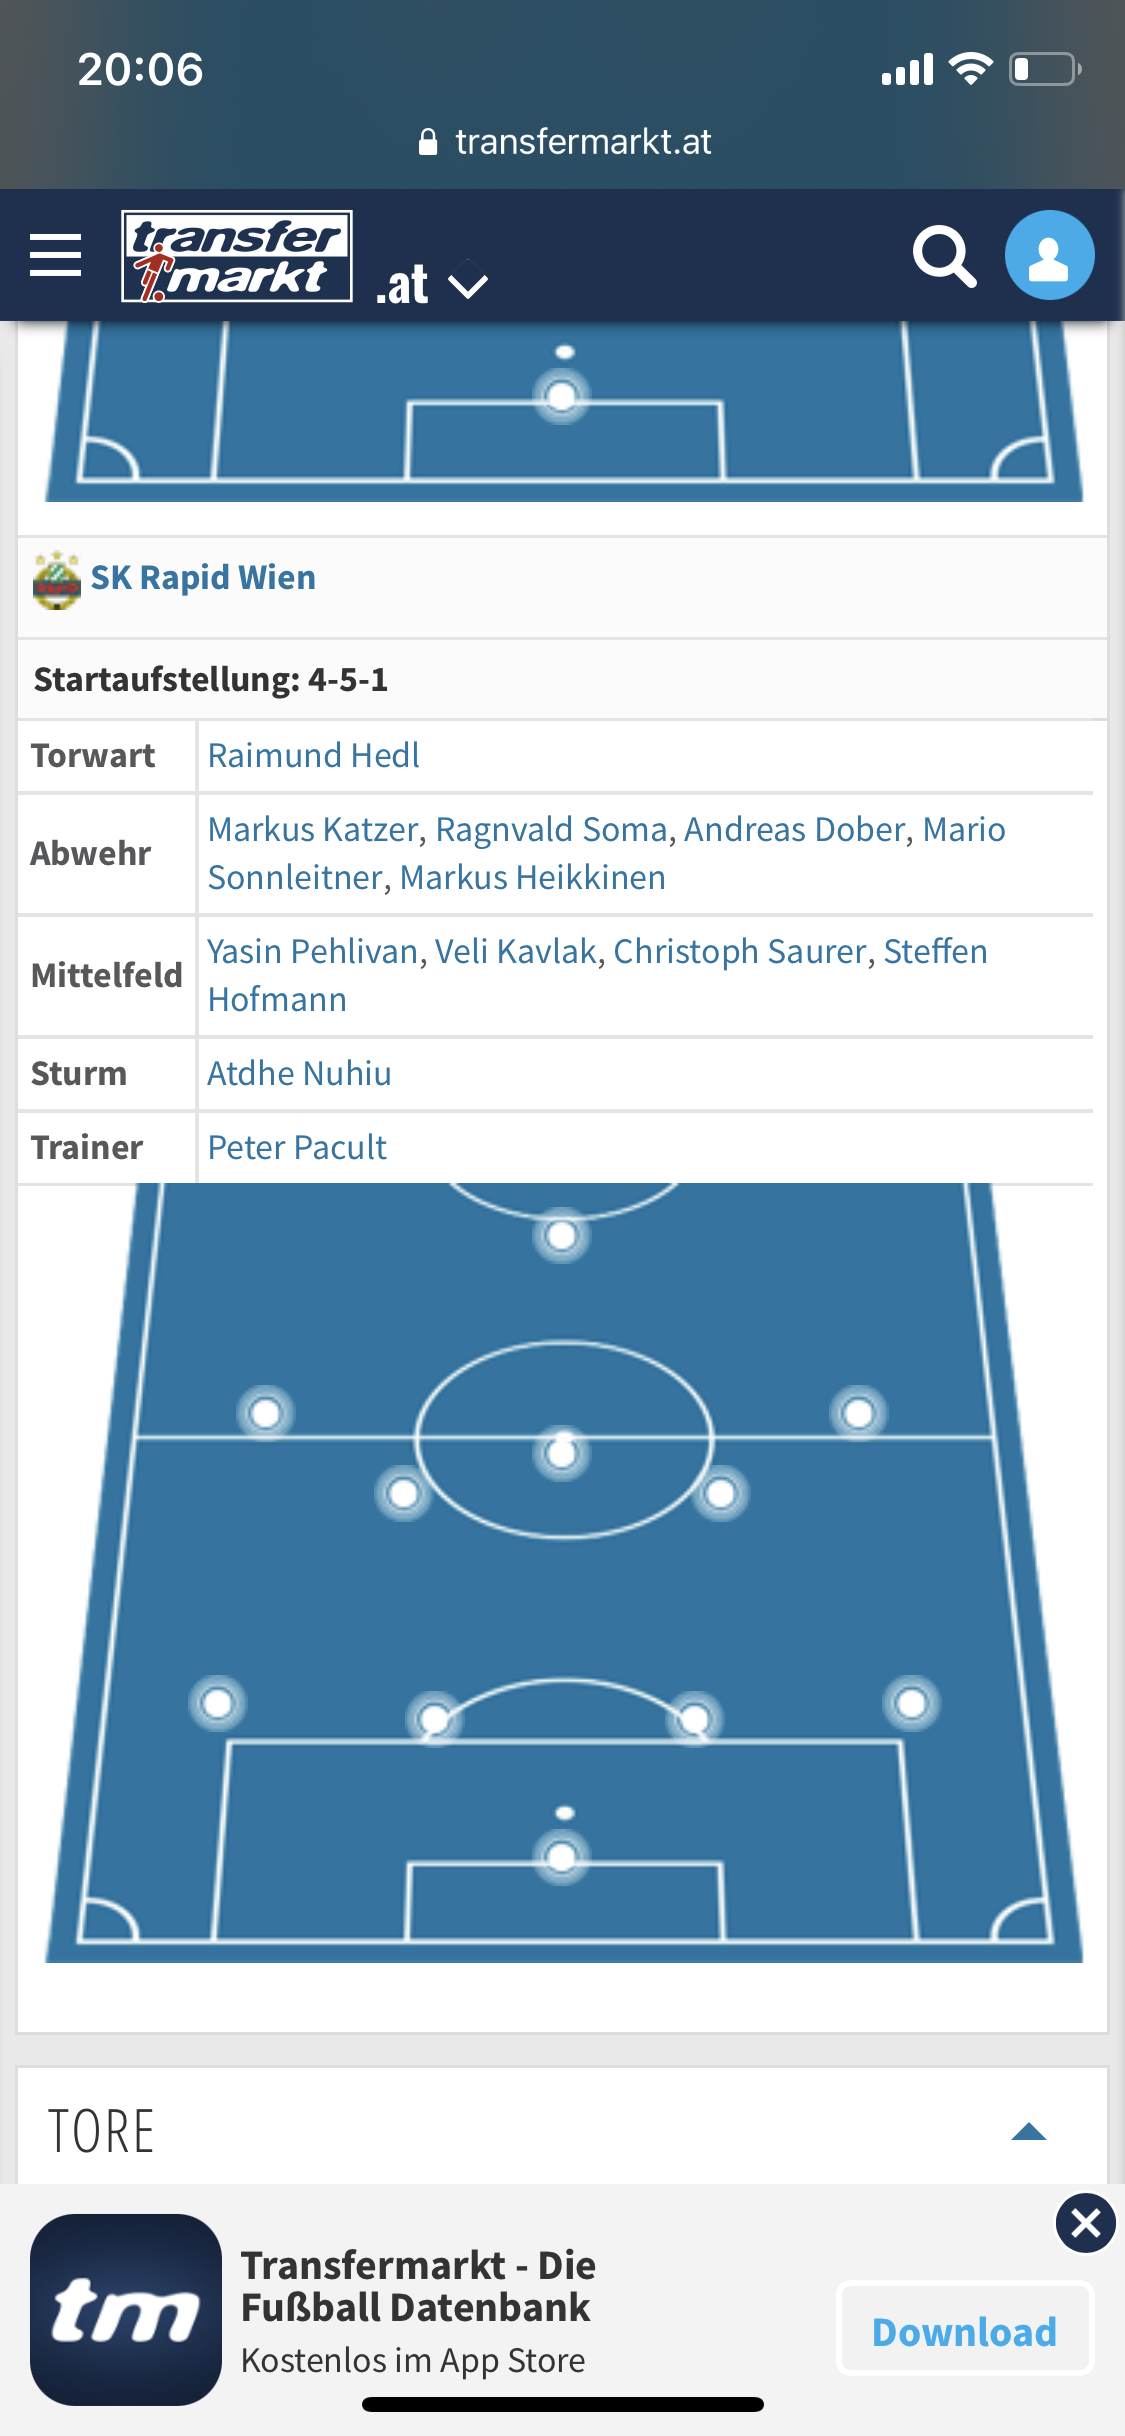This screenshot has height=2436, width=1125.
Task: Tap the striker marker near midfield top
Action: pyautogui.click(x=562, y=1235)
